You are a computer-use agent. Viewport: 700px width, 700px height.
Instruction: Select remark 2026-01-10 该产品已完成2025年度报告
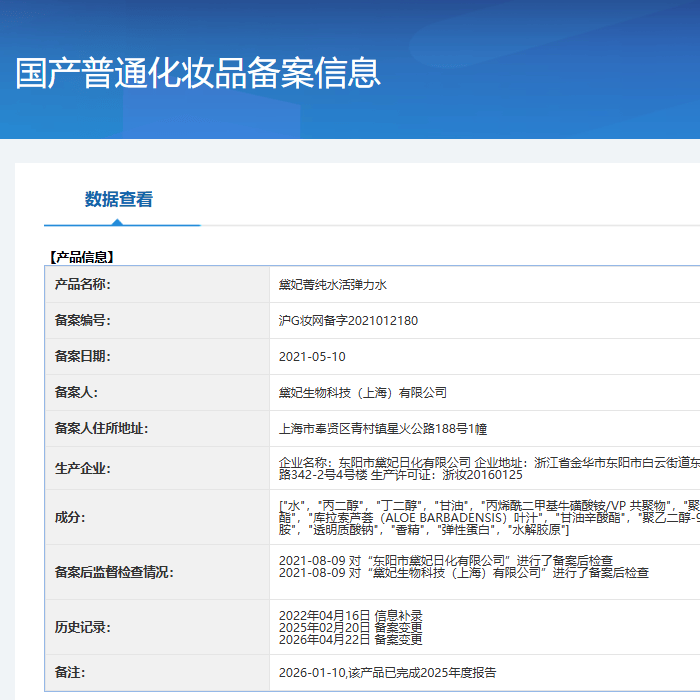point(388,673)
